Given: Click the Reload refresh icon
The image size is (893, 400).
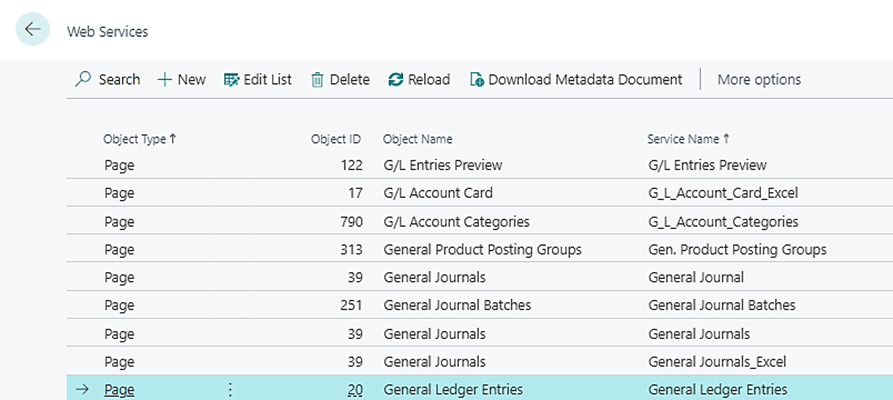Looking at the screenshot, I should point(396,80).
